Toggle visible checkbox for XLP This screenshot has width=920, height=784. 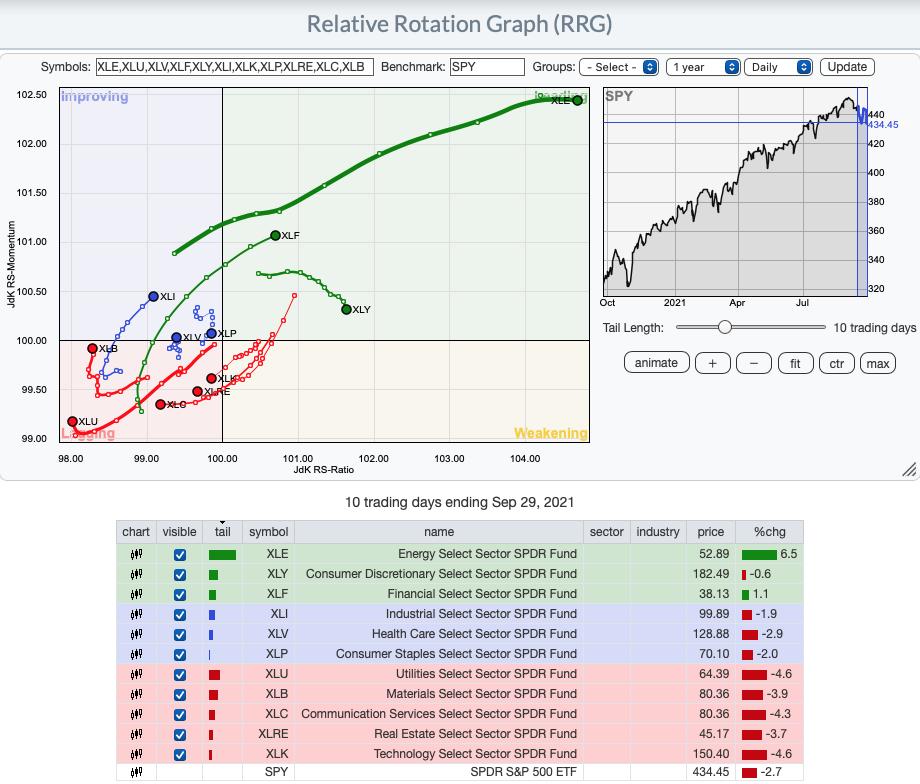point(180,654)
